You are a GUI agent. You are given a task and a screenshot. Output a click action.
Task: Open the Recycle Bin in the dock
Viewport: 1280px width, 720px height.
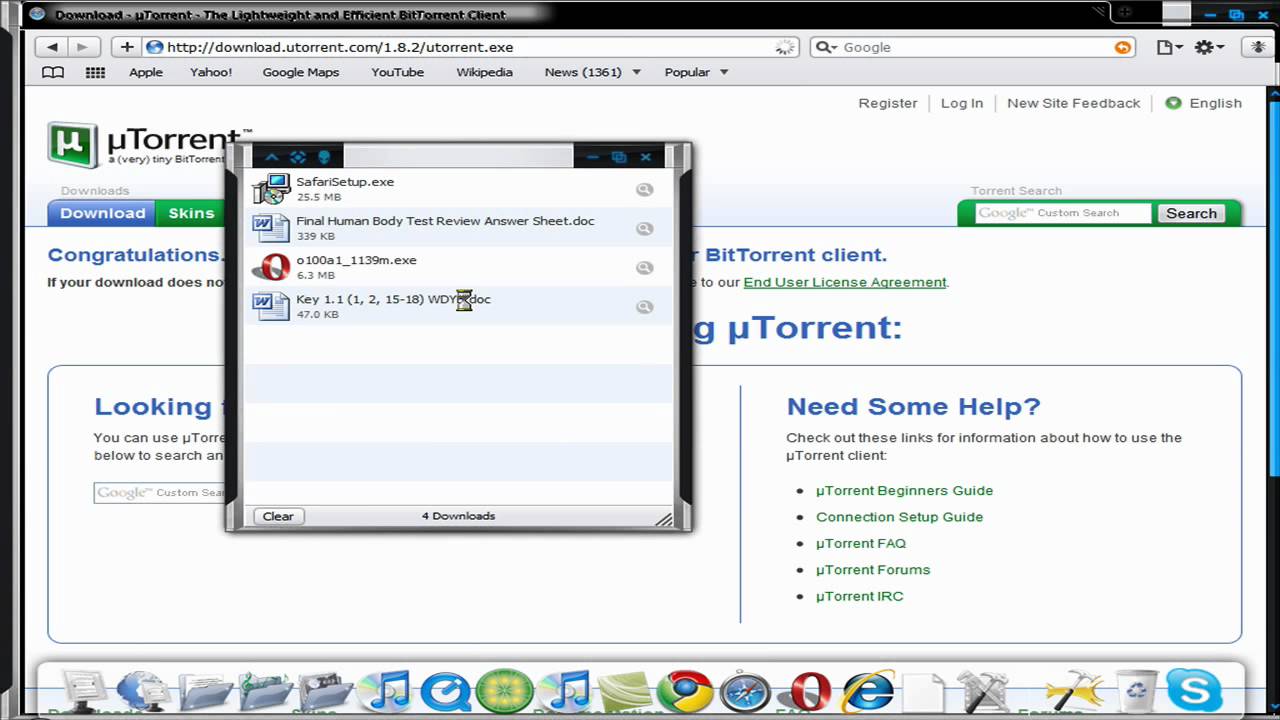1136,692
